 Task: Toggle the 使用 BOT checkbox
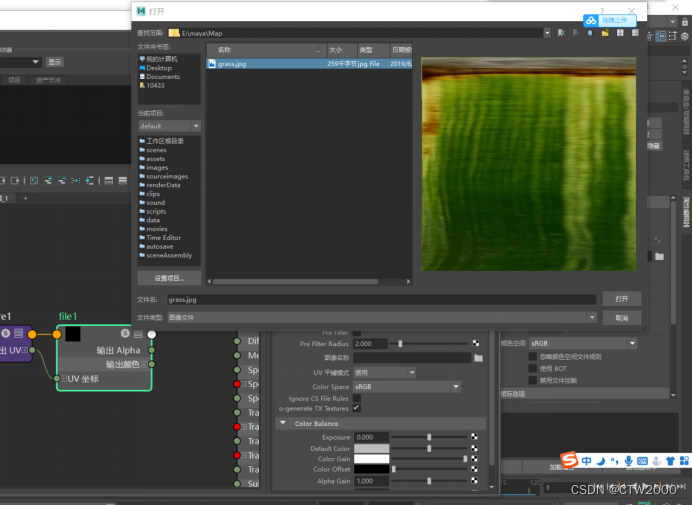coord(533,368)
